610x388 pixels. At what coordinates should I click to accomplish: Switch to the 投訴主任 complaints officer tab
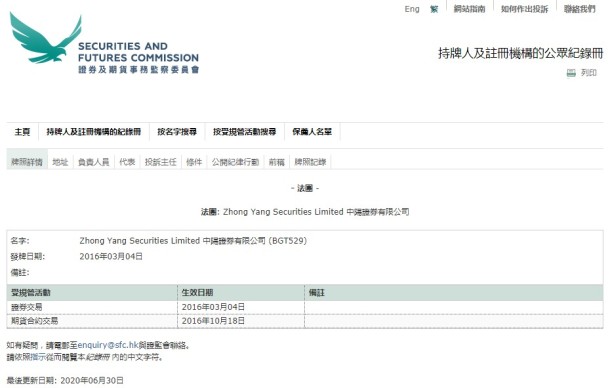[x=161, y=162]
